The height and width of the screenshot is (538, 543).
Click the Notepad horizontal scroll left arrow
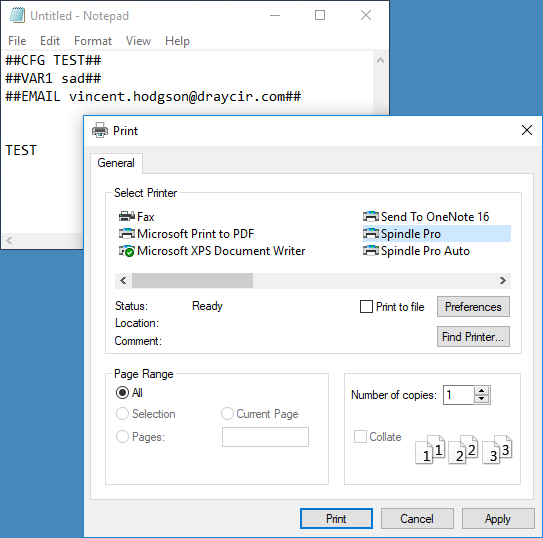click(9, 240)
